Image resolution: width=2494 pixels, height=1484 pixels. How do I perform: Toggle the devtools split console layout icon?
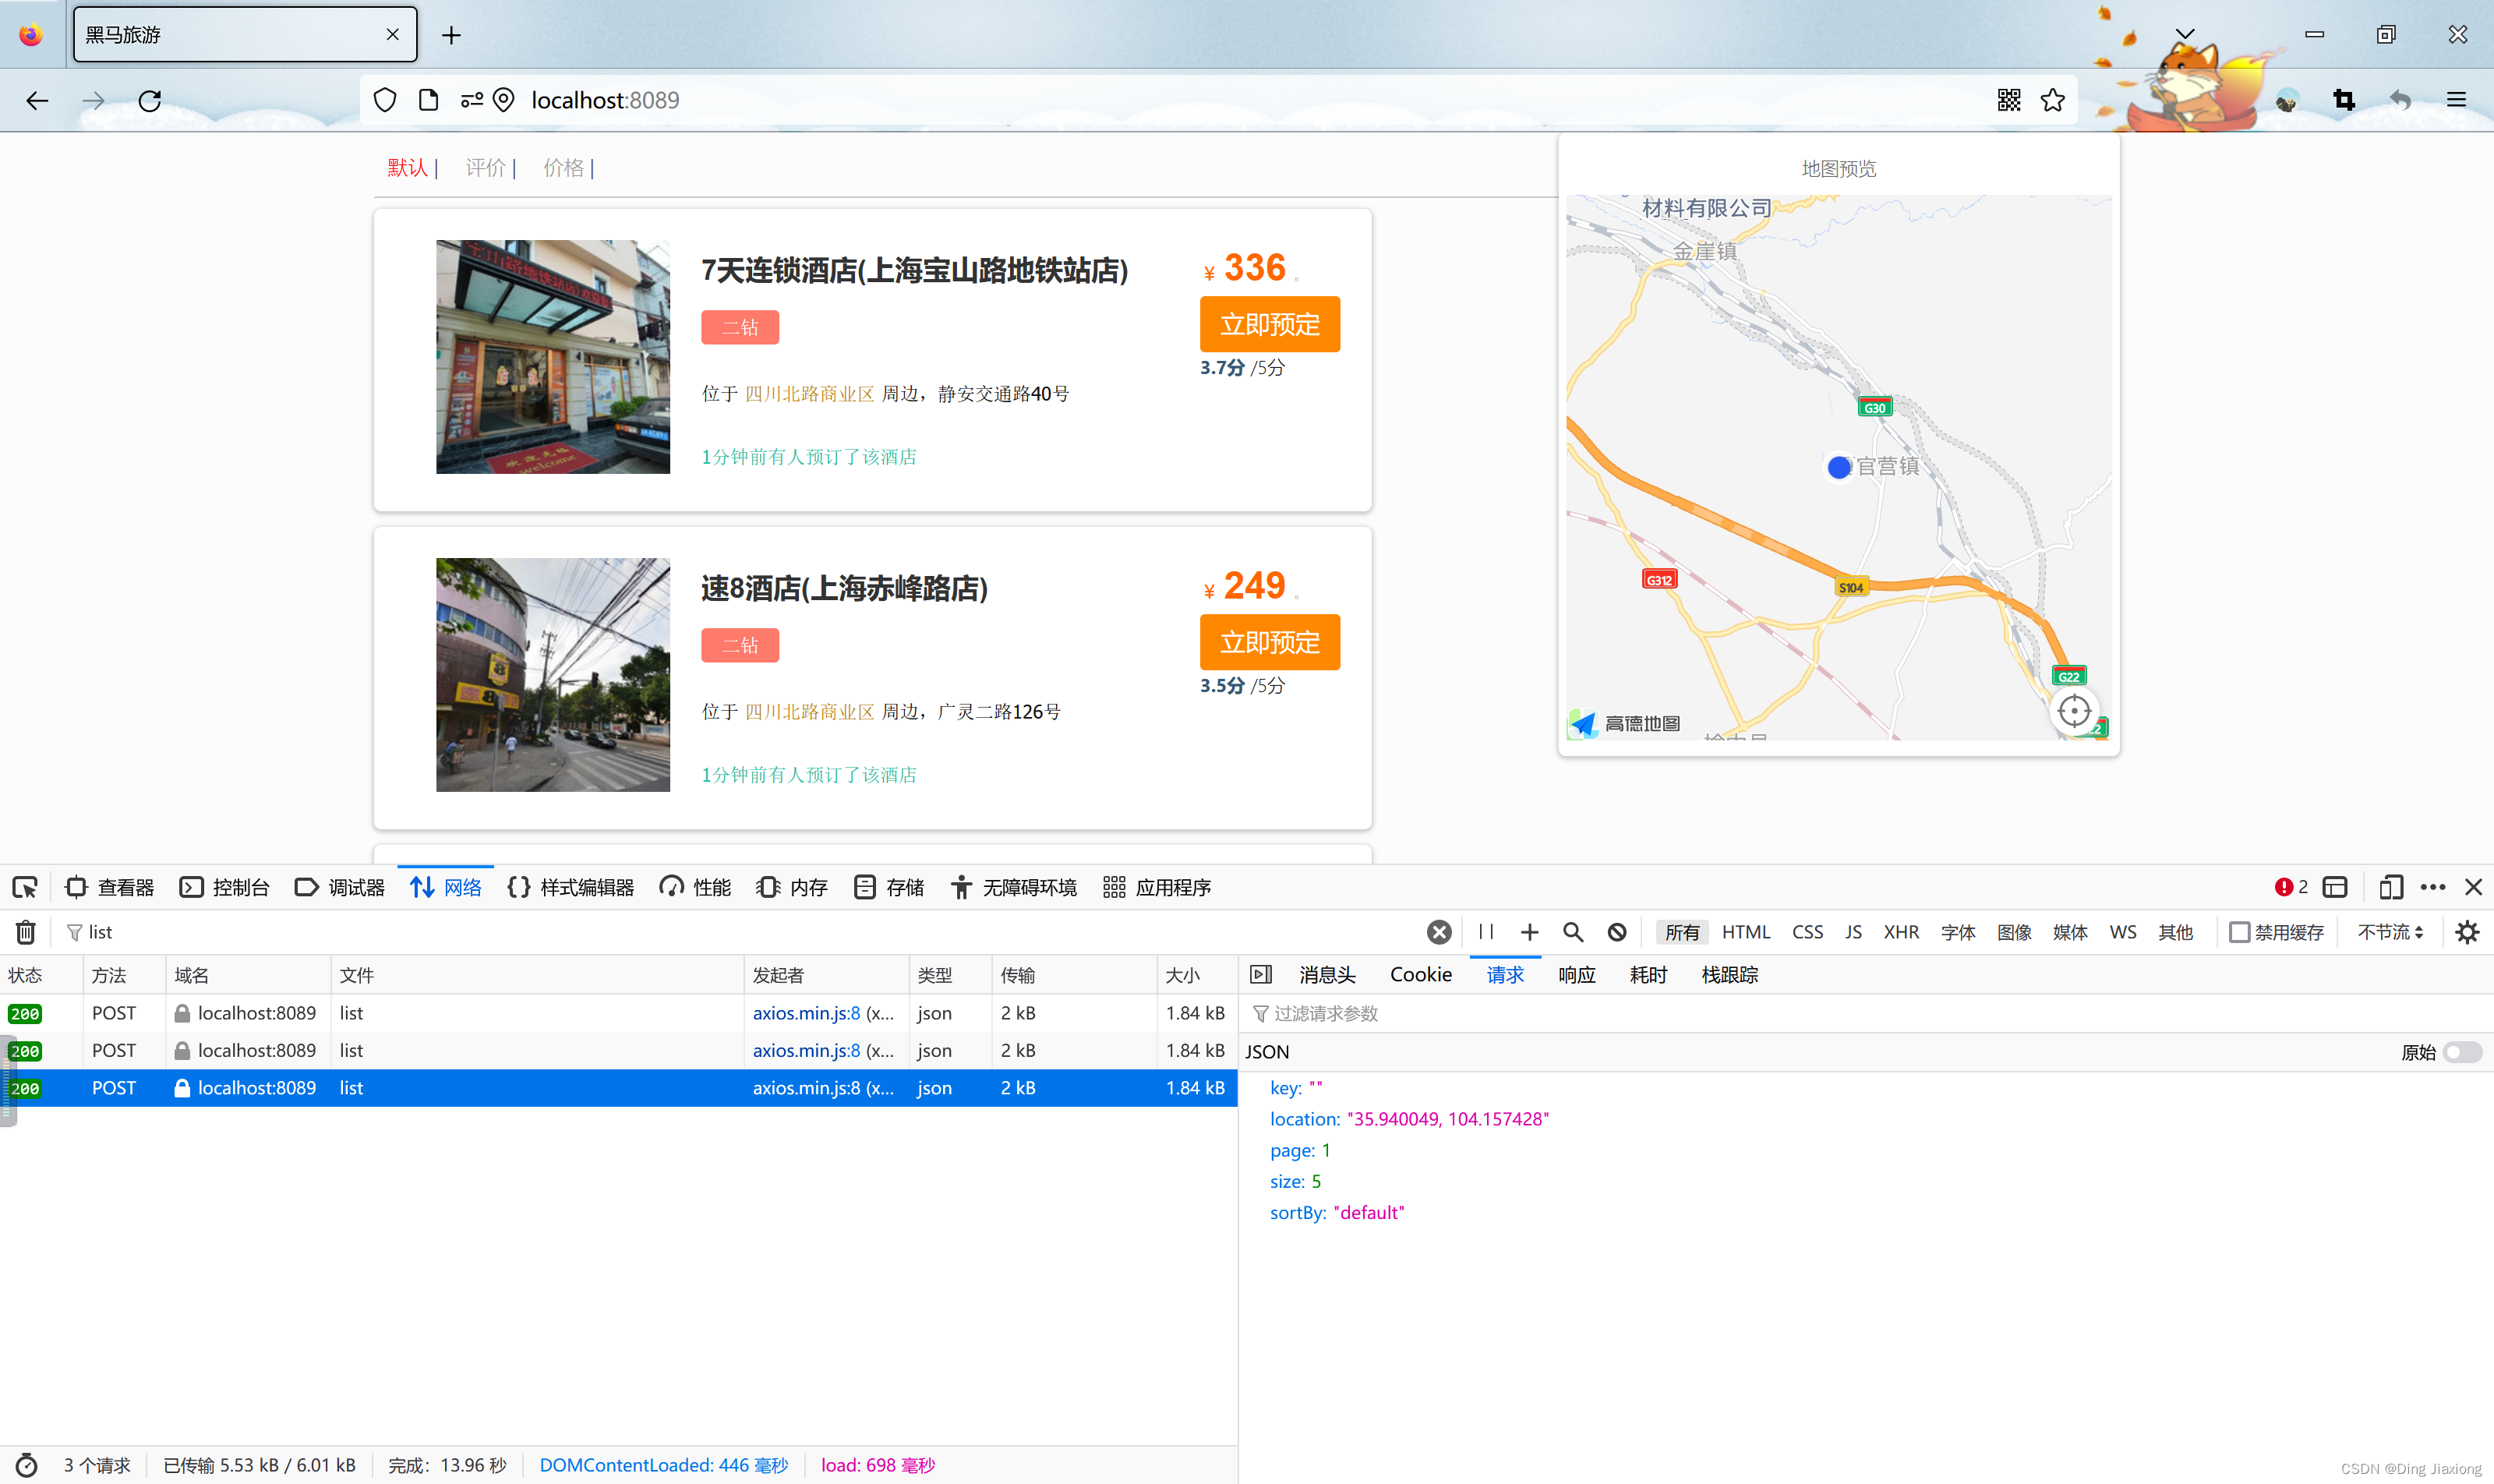point(2335,887)
